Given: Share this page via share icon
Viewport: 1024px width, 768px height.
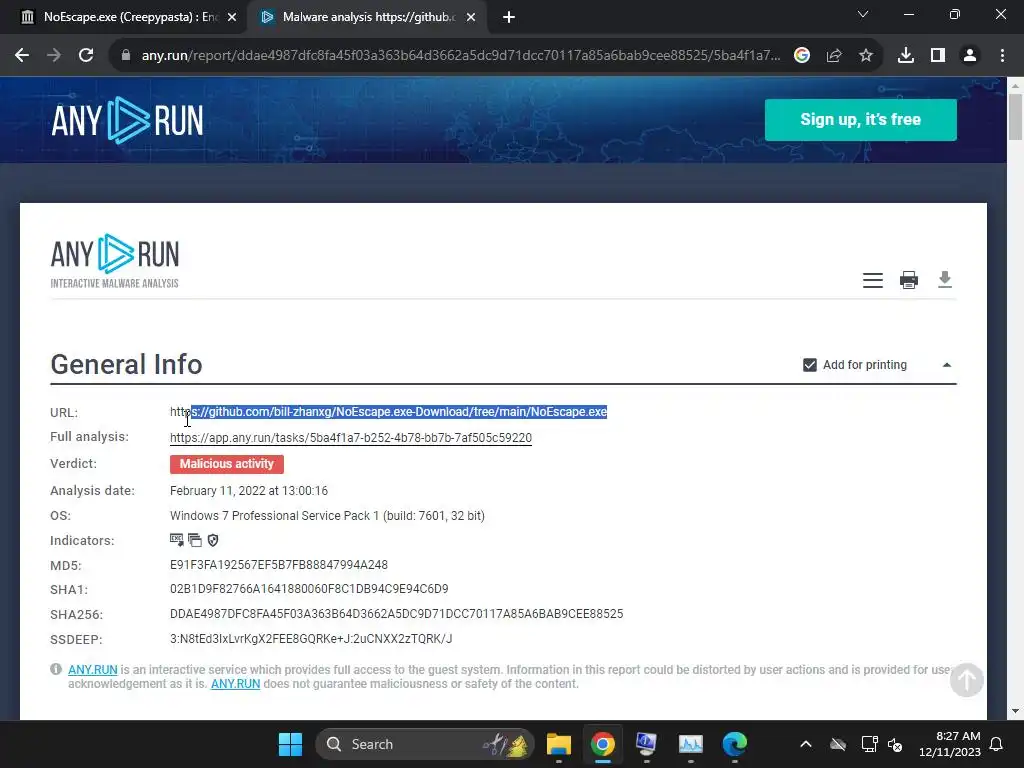Looking at the screenshot, I should (x=834, y=56).
